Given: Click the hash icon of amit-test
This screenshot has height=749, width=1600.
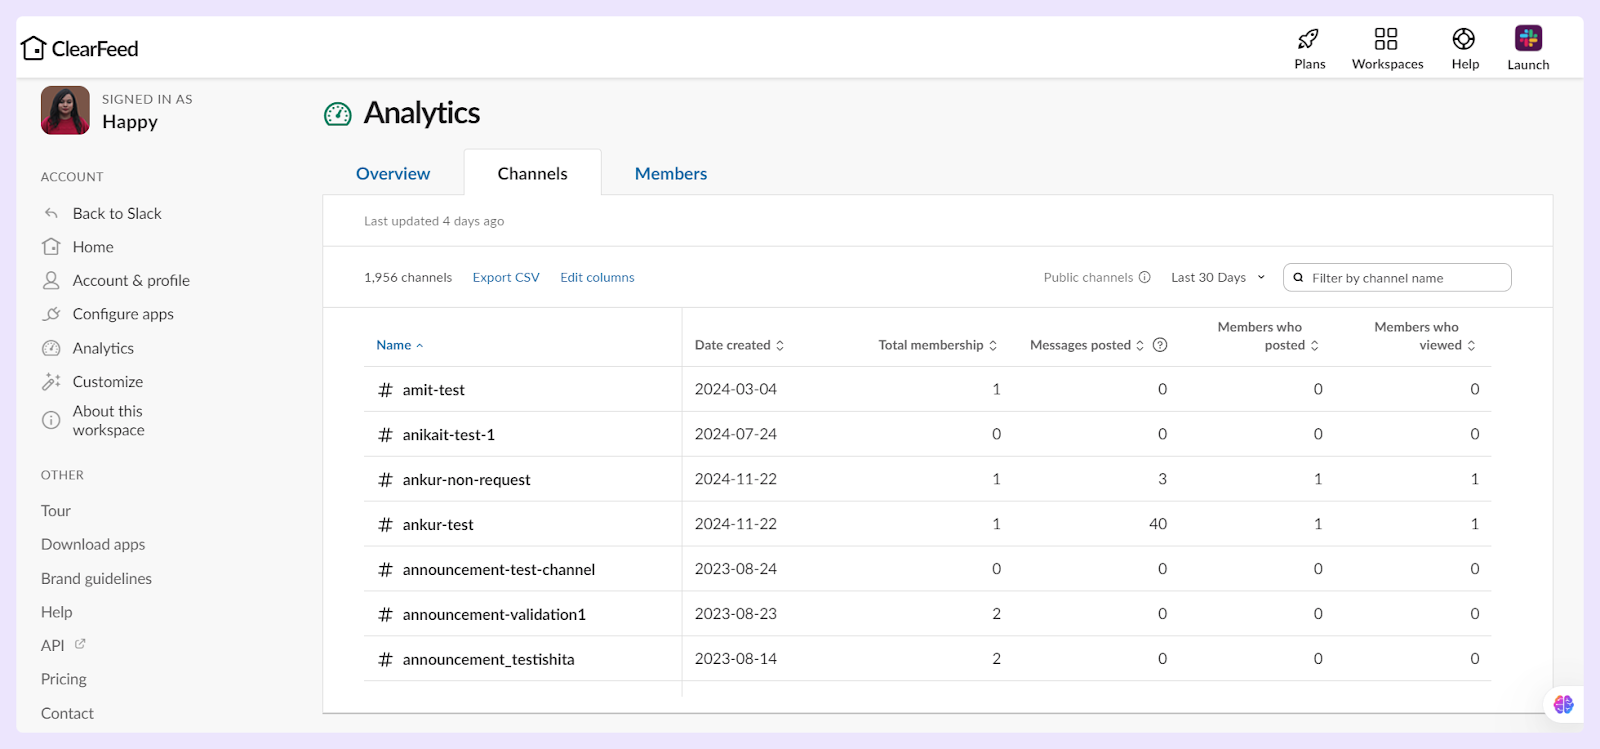Looking at the screenshot, I should [385, 390].
